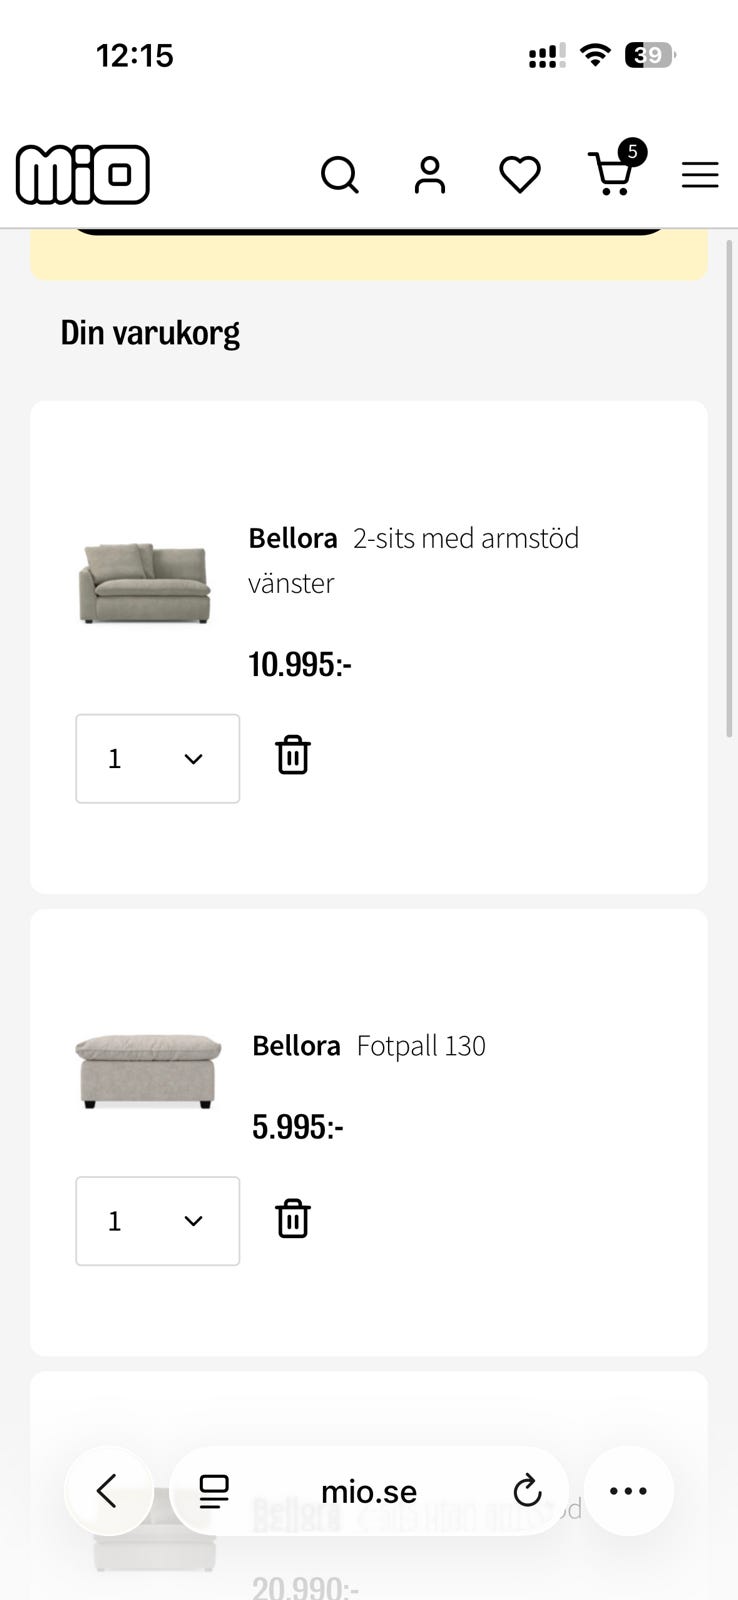Open the Bellora 2-sits sofa thumbnail
Image resolution: width=738 pixels, height=1600 pixels.
pyautogui.click(x=145, y=583)
